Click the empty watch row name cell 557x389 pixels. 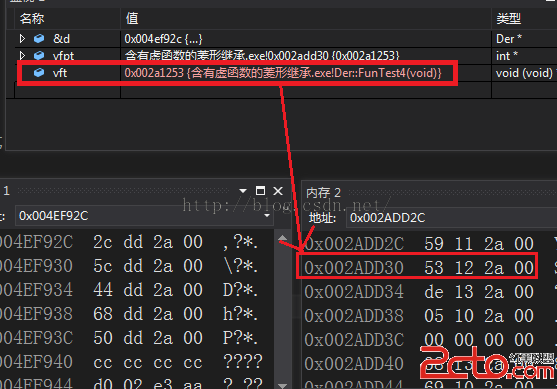[67, 90]
